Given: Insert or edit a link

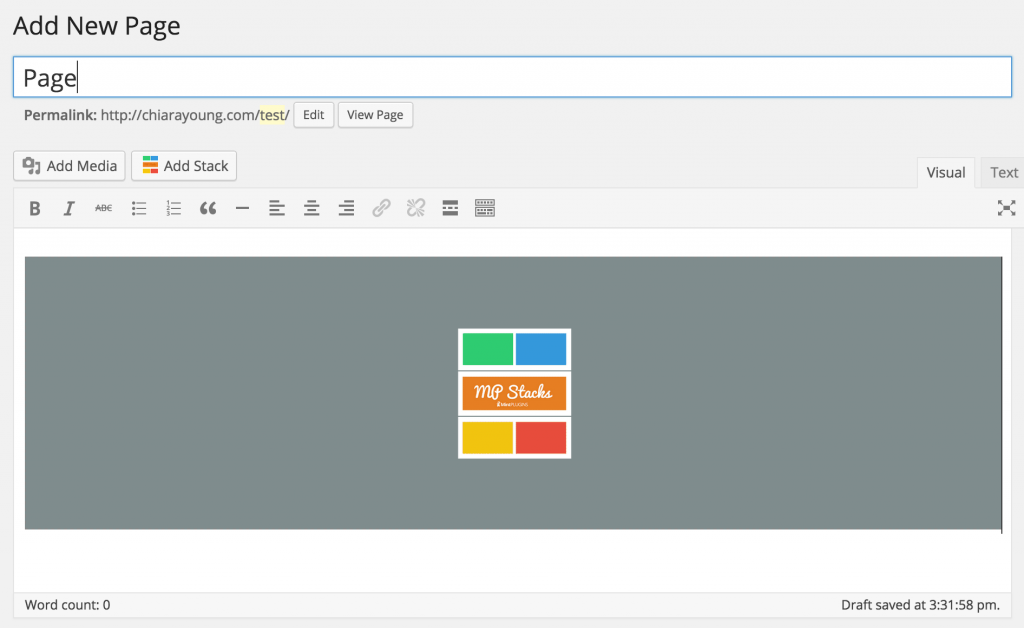Looking at the screenshot, I should (x=381, y=208).
